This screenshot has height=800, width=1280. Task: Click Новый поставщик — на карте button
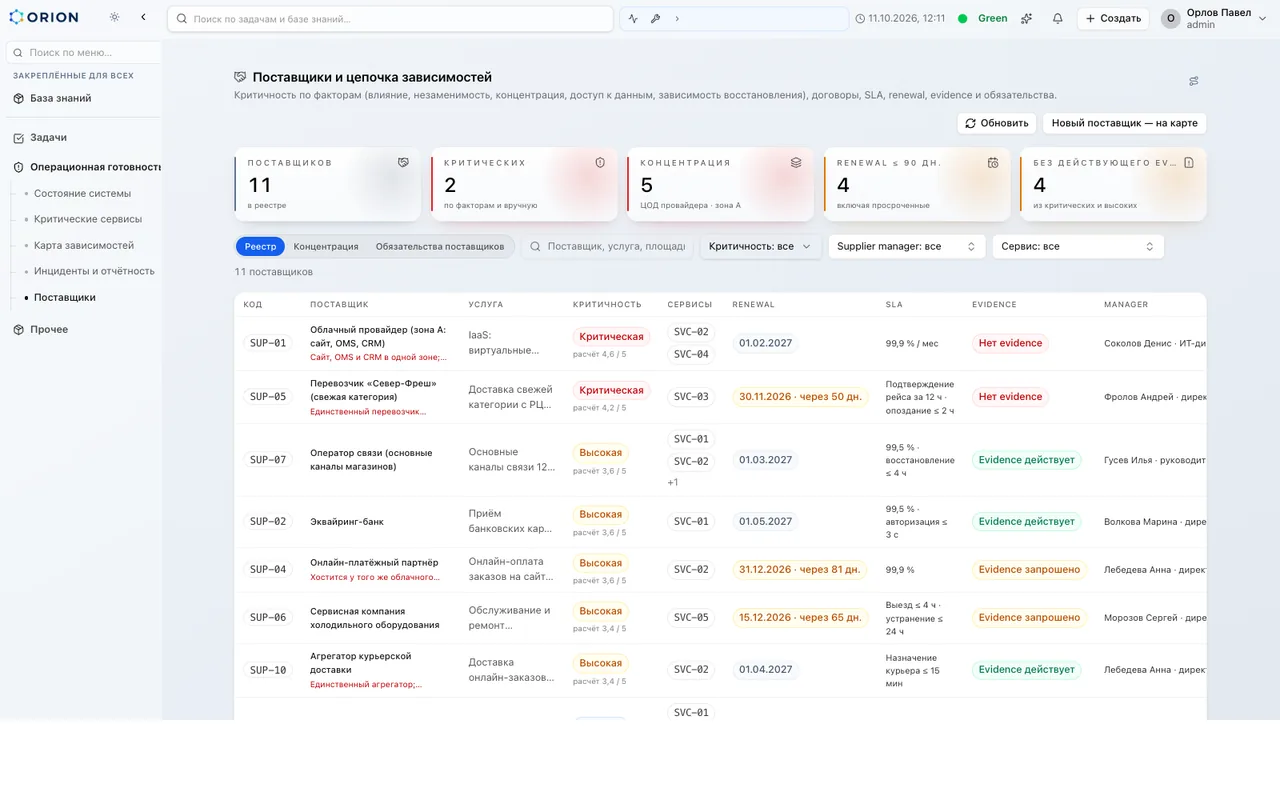tap(1124, 123)
